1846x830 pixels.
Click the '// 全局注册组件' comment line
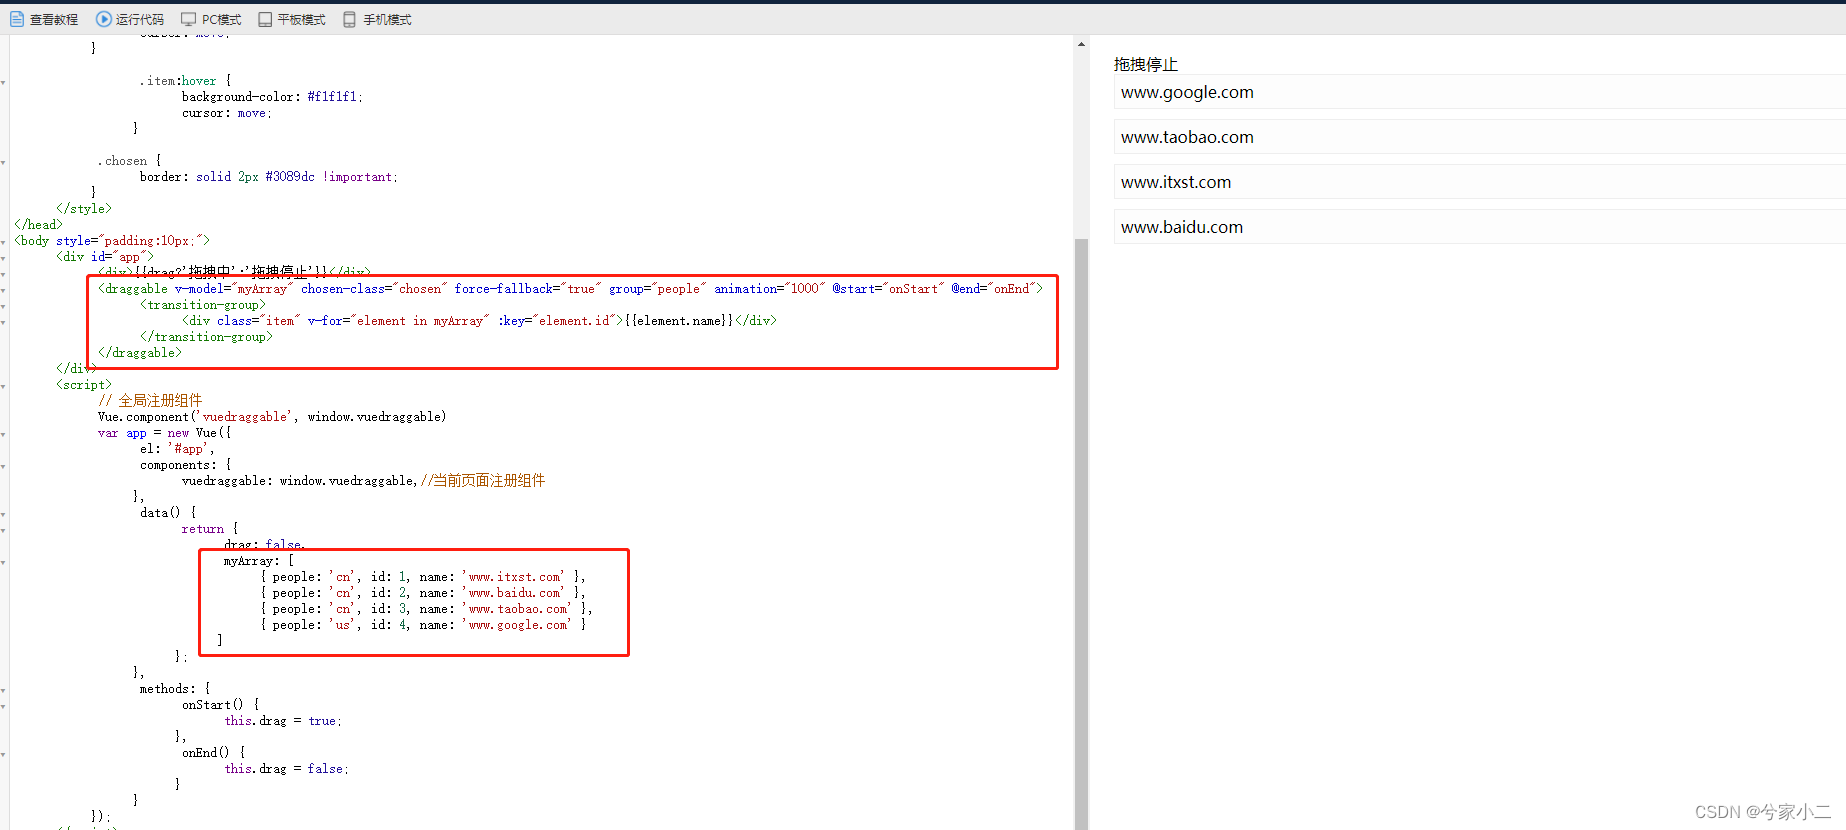pyautogui.click(x=150, y=400)
